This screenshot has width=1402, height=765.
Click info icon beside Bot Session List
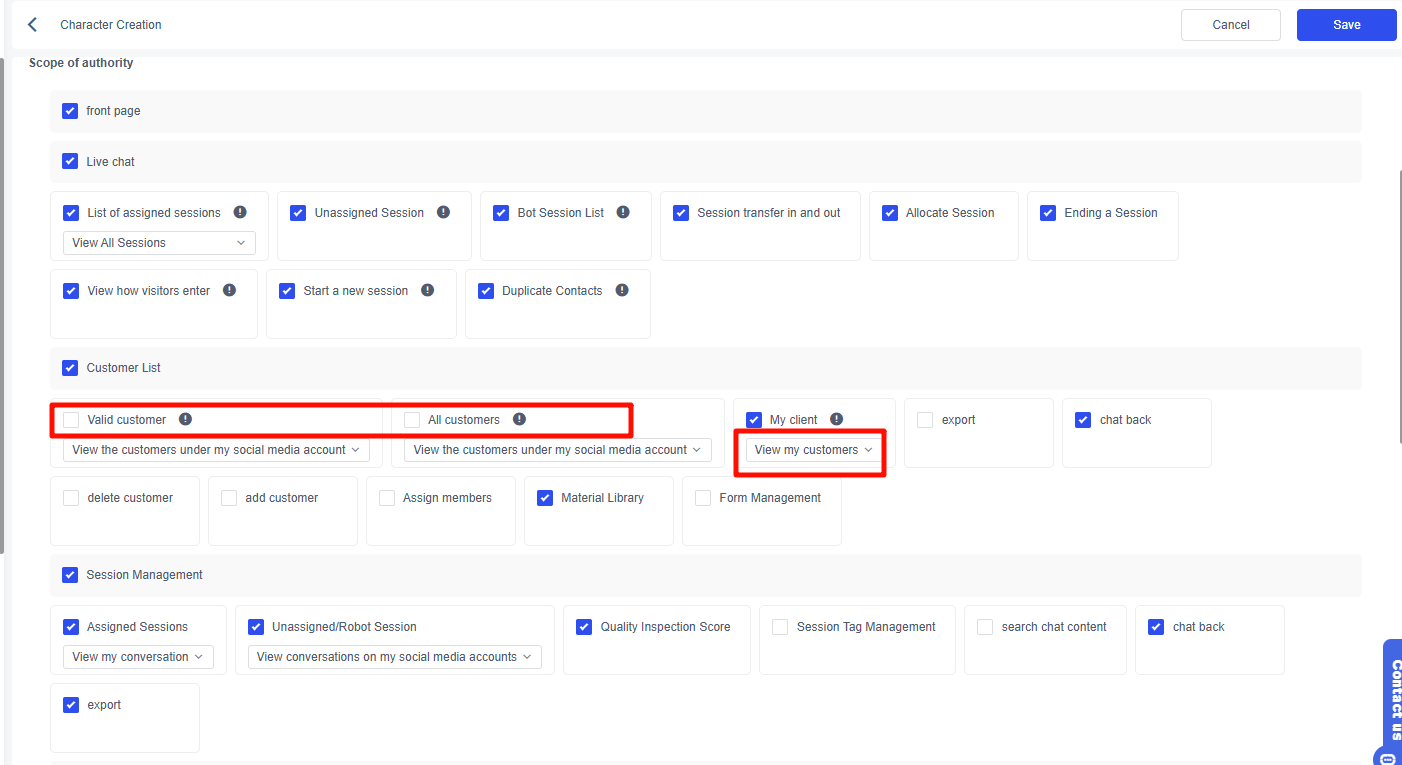tap(623, 212)
